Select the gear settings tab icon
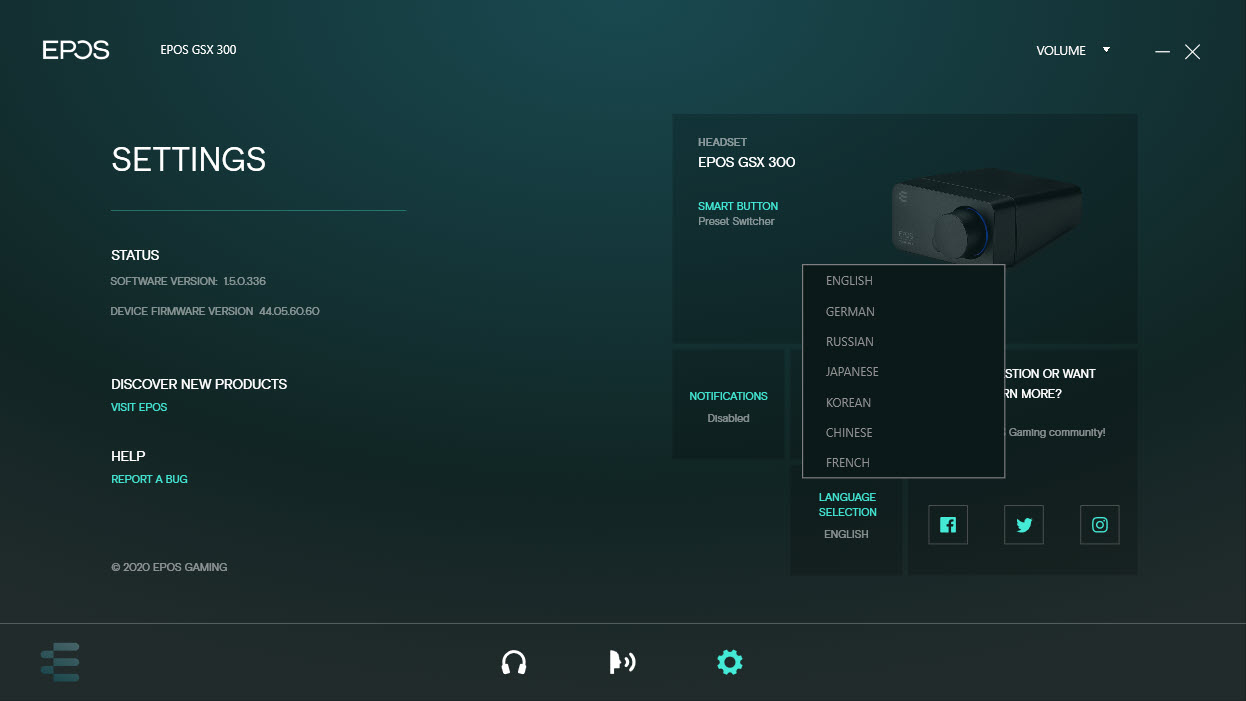The image size is (1246, 701). pos(730,662)
